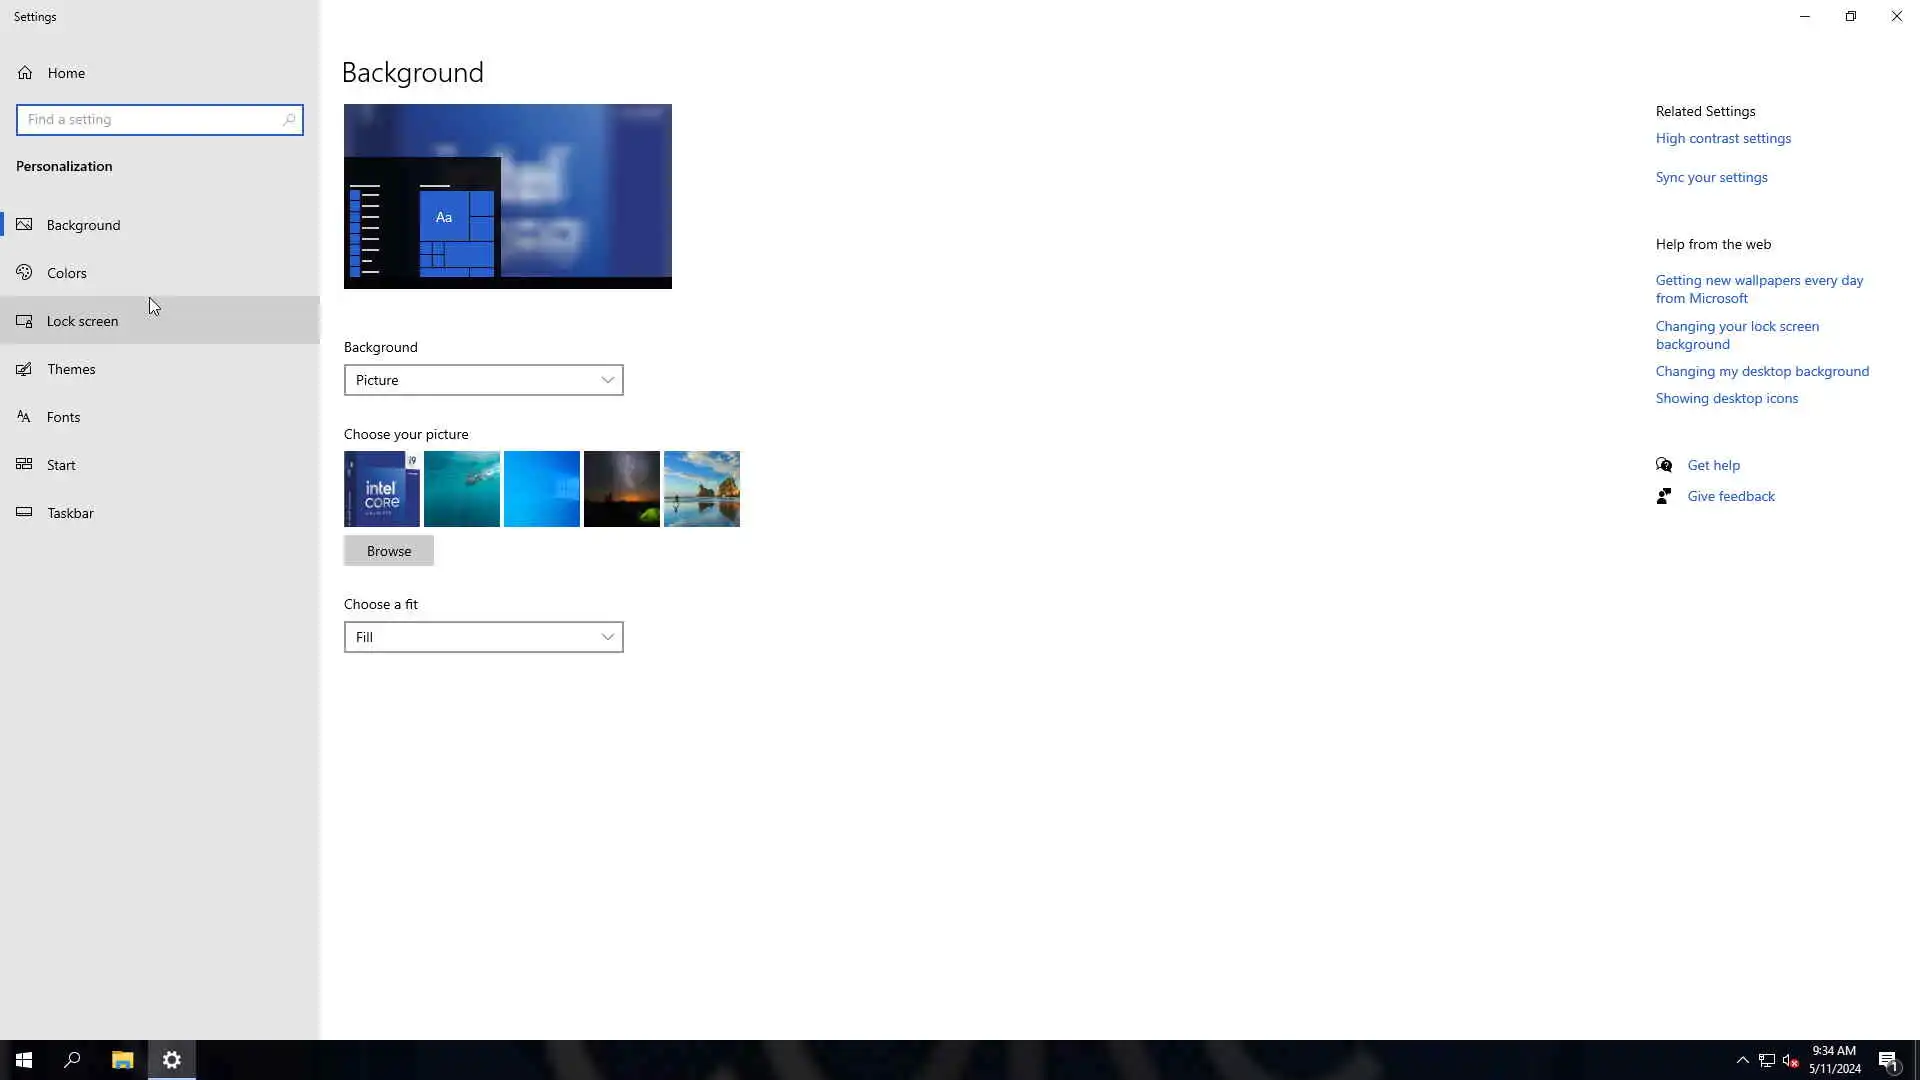1920x1080 pixels.
Task: Click the Browse button
Action: 389,551
